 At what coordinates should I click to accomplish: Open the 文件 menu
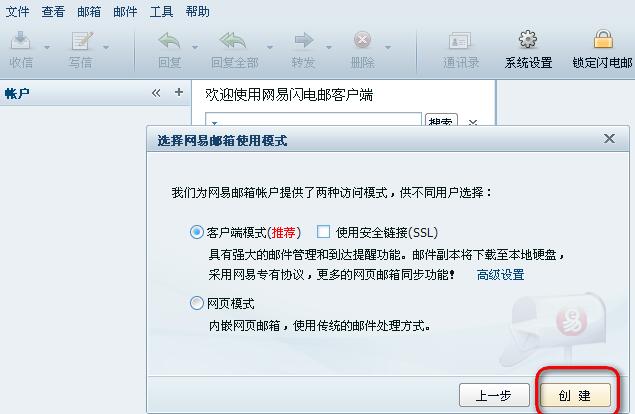17,11
